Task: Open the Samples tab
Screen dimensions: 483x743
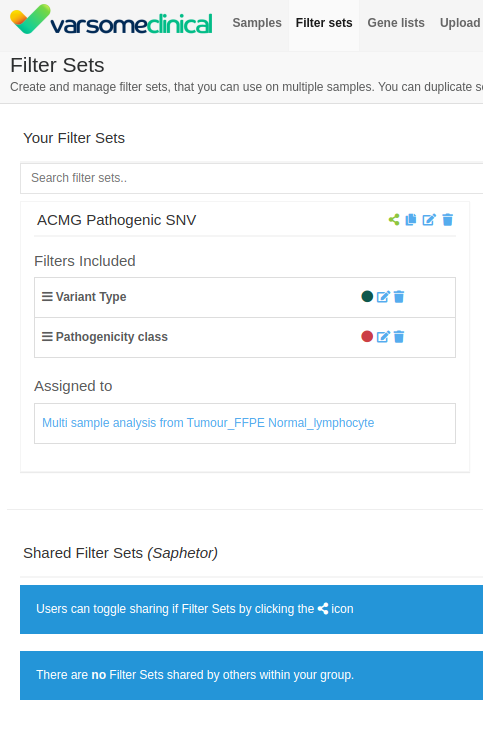Action: (x=257, y=23)
